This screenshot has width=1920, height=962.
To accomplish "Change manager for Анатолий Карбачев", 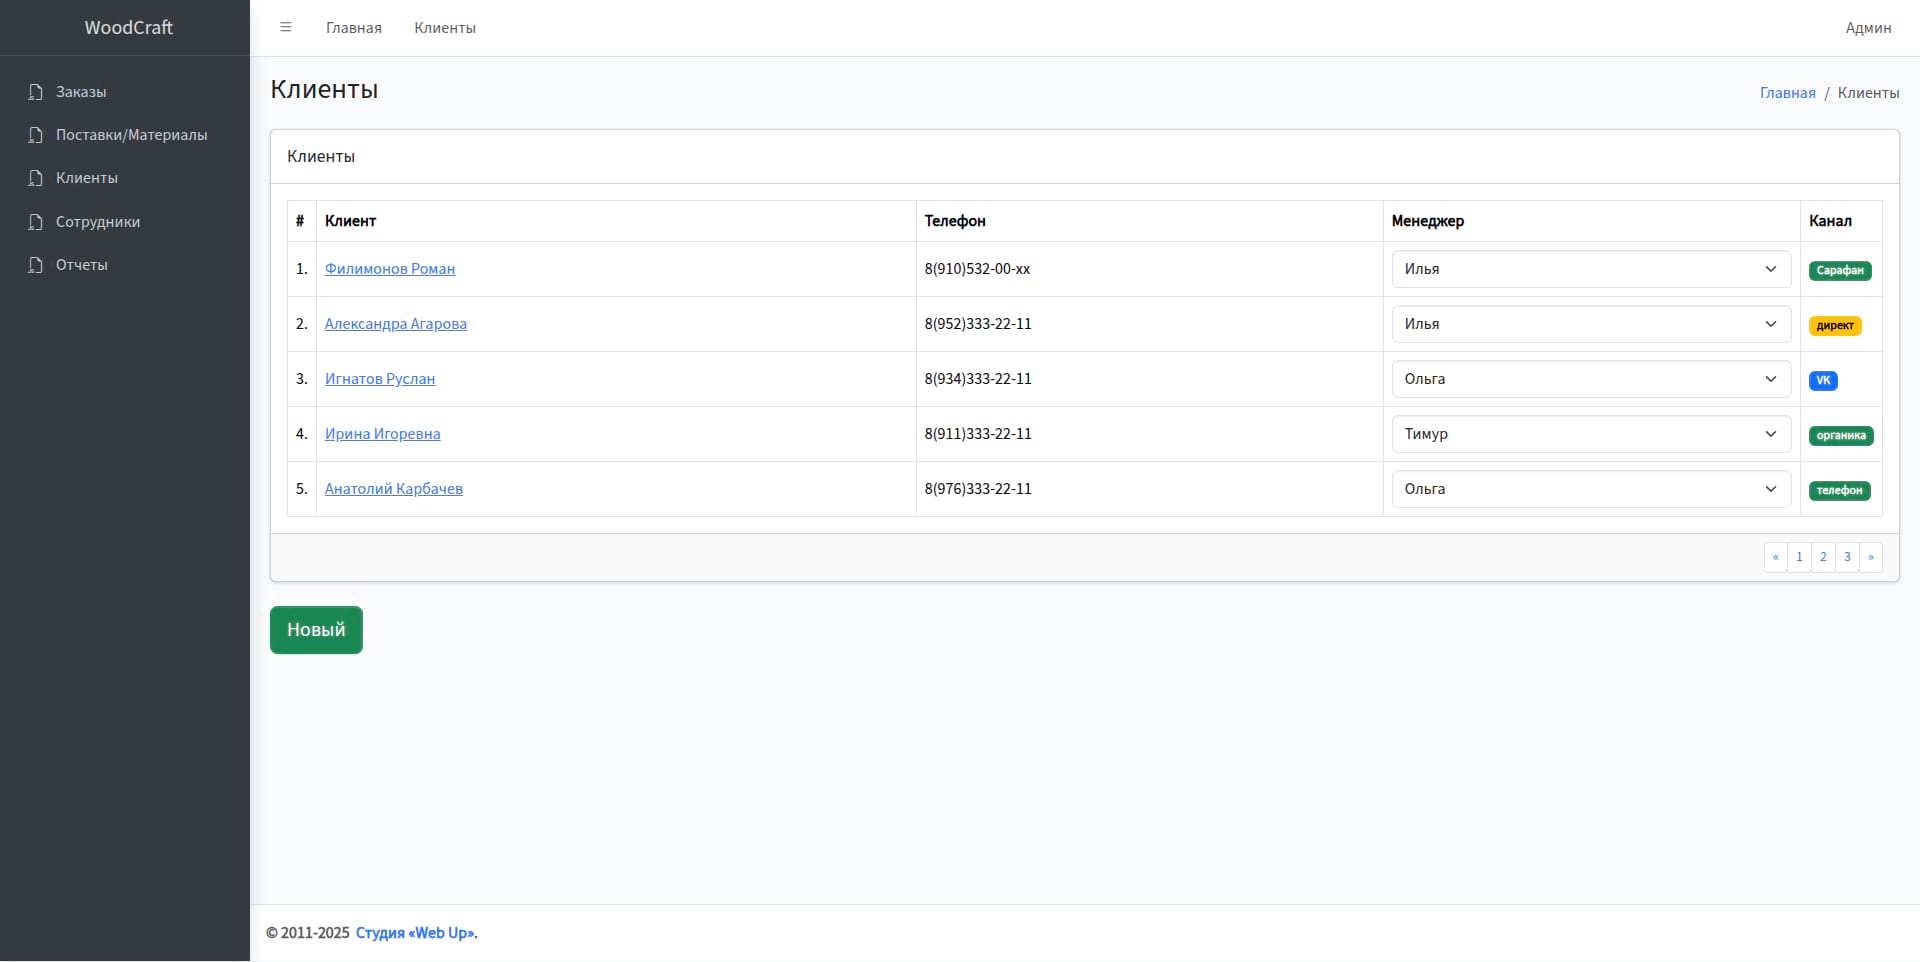I will point(1590,489).
